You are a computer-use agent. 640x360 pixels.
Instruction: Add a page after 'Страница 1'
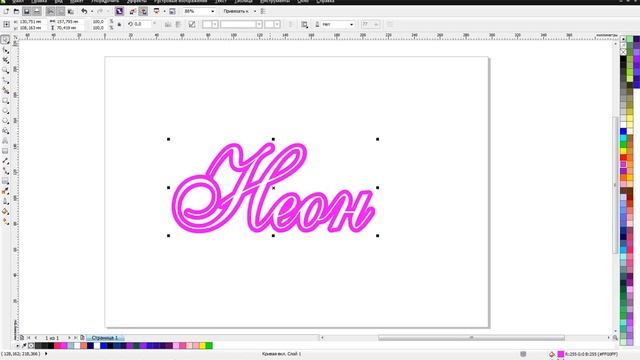[82, 338]
